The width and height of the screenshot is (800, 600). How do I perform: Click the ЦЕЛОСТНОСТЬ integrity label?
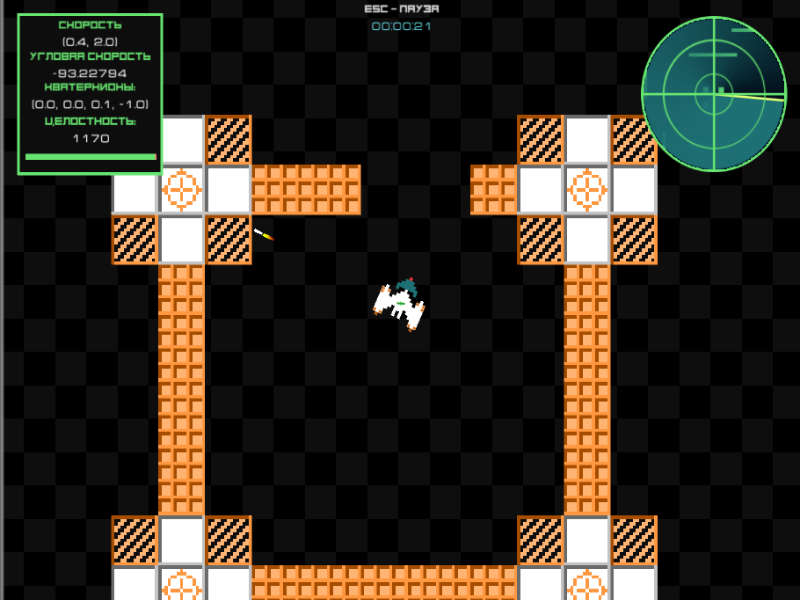click(x=90, y=121)
